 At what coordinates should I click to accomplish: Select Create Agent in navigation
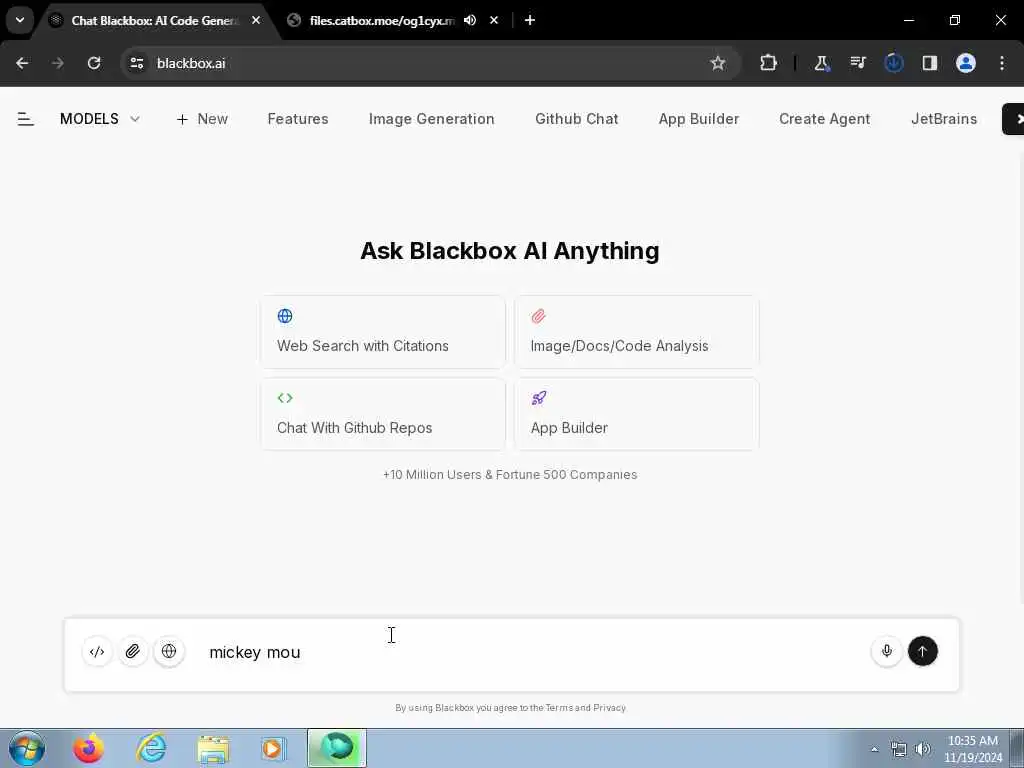point(825,119)
